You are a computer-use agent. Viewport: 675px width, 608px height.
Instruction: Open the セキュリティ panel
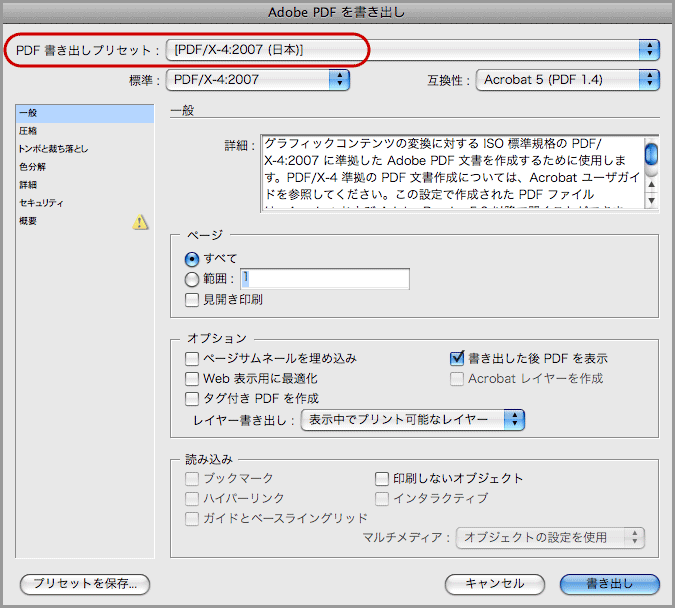coord(85,203)
